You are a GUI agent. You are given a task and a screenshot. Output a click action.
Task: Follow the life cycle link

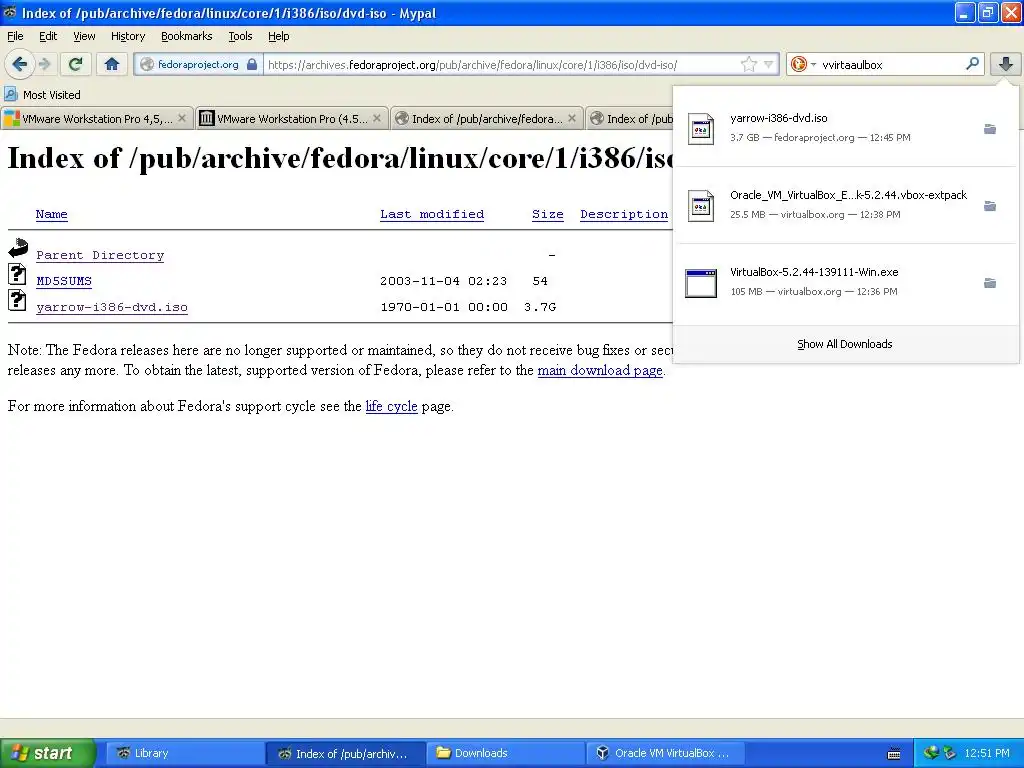(391, 406)
